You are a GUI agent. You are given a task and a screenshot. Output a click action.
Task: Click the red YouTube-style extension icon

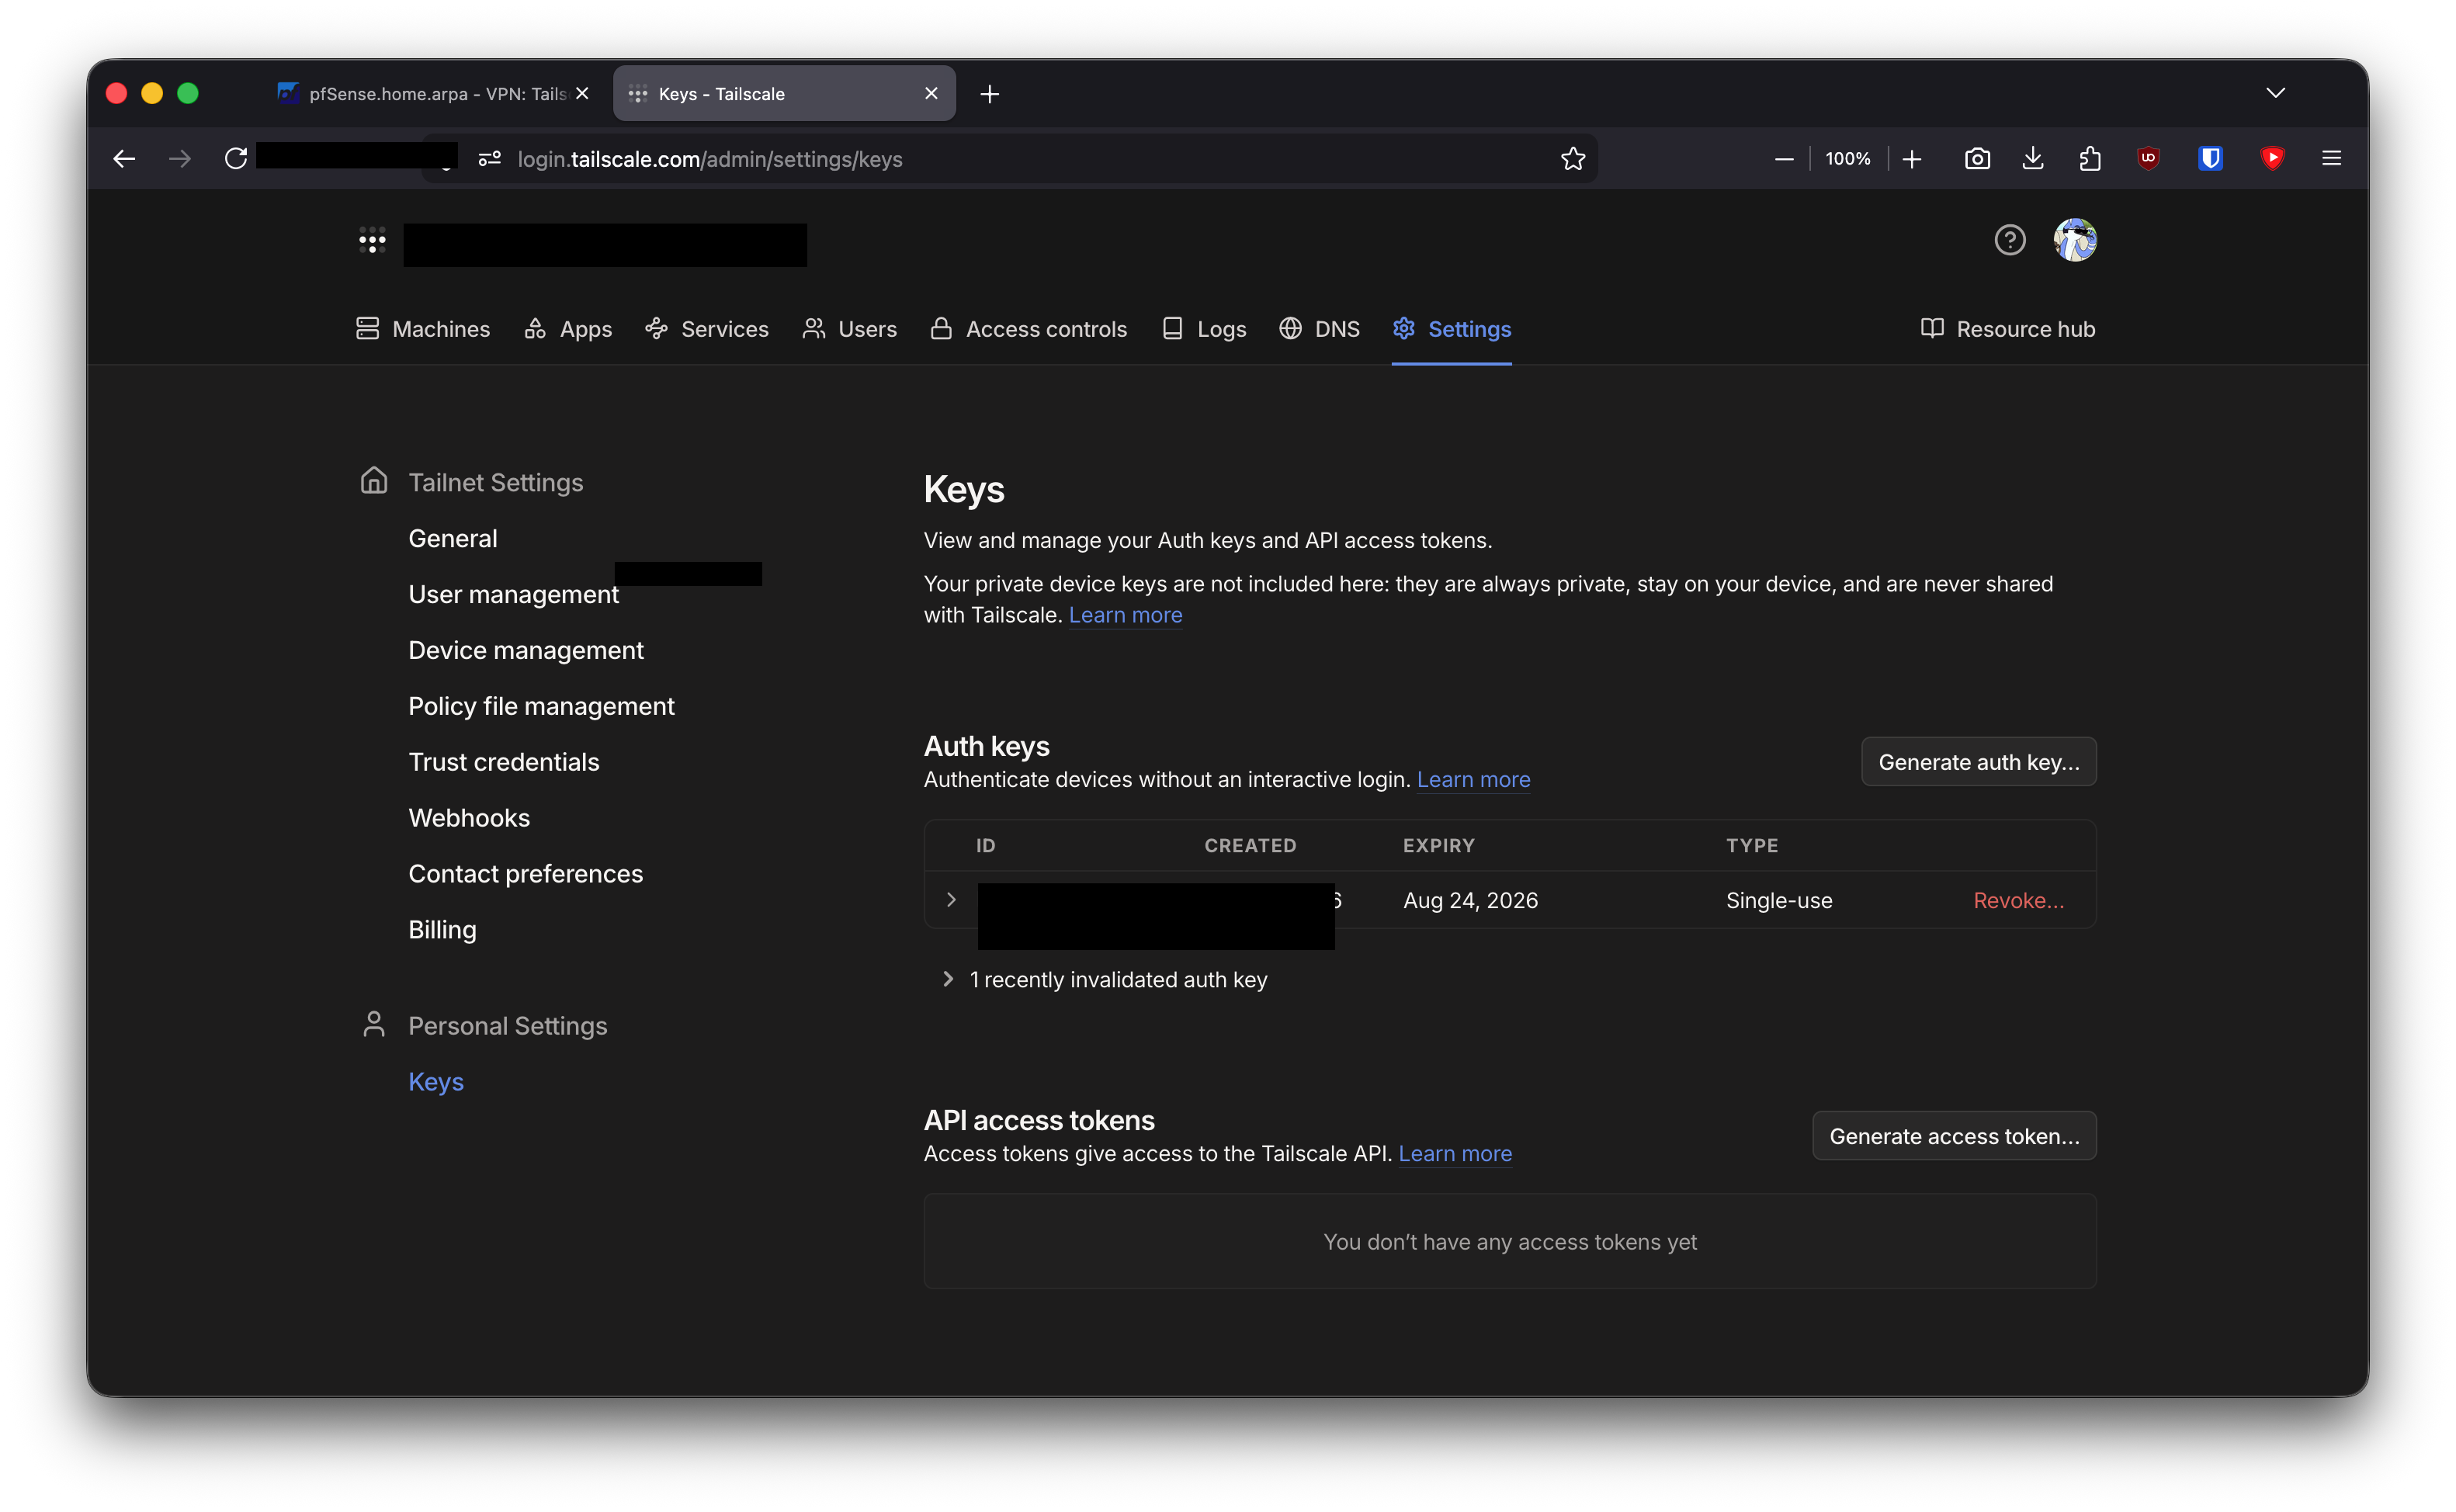(x=2272, y=158)
